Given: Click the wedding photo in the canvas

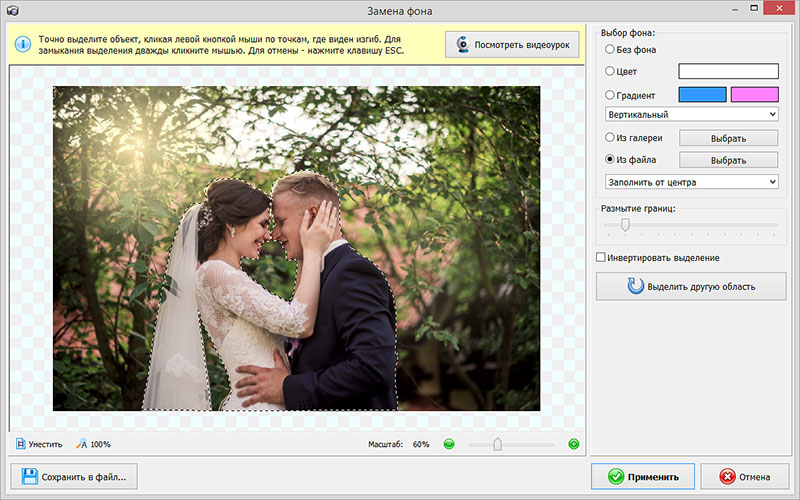Looking at the screenshot, I should 296,248.
